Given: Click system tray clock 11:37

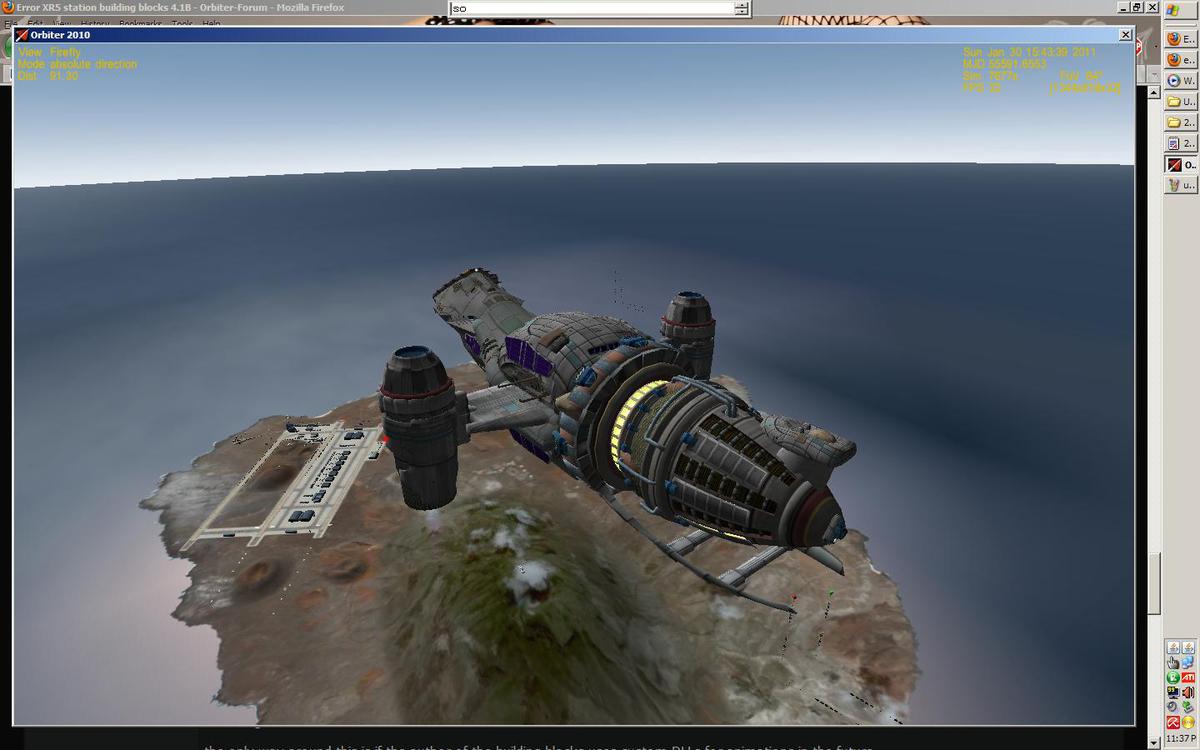Looking at the screenshot, I should (1181, 741).
